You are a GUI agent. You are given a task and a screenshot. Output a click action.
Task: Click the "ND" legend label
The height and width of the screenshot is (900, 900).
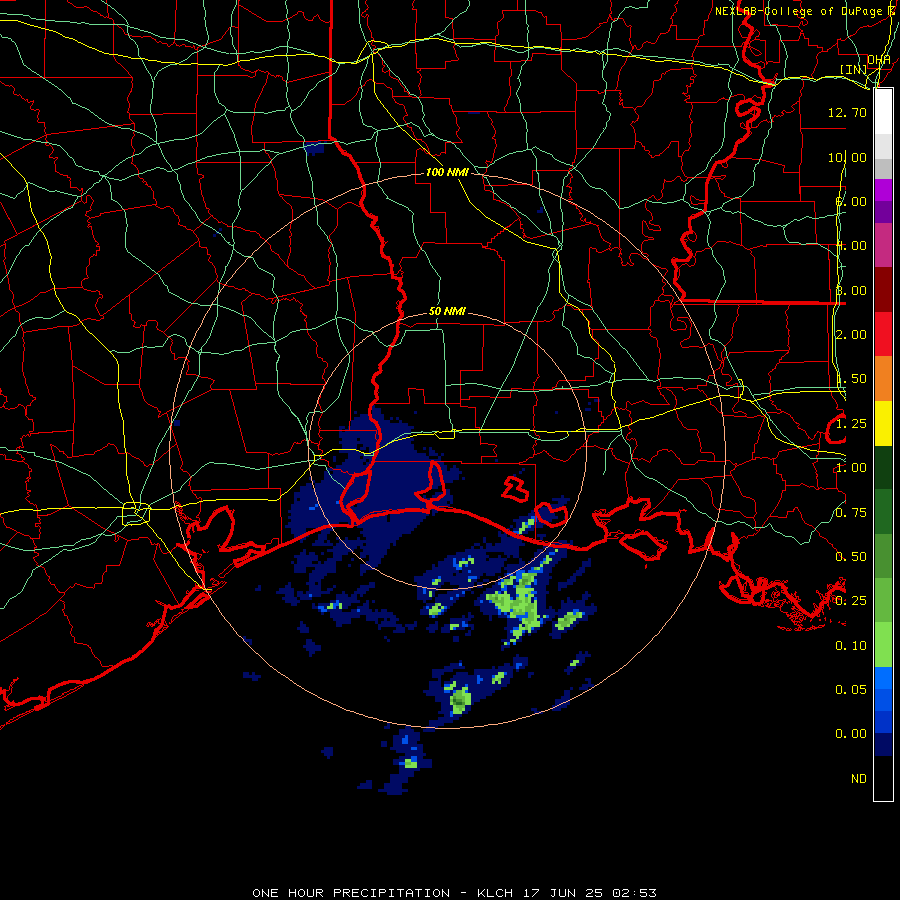pos(859,778)
